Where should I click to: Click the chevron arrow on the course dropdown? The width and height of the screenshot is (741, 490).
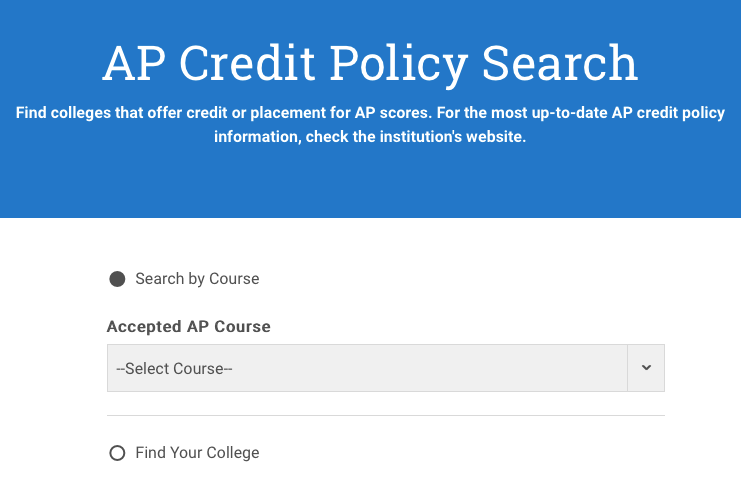click(646, 368)
